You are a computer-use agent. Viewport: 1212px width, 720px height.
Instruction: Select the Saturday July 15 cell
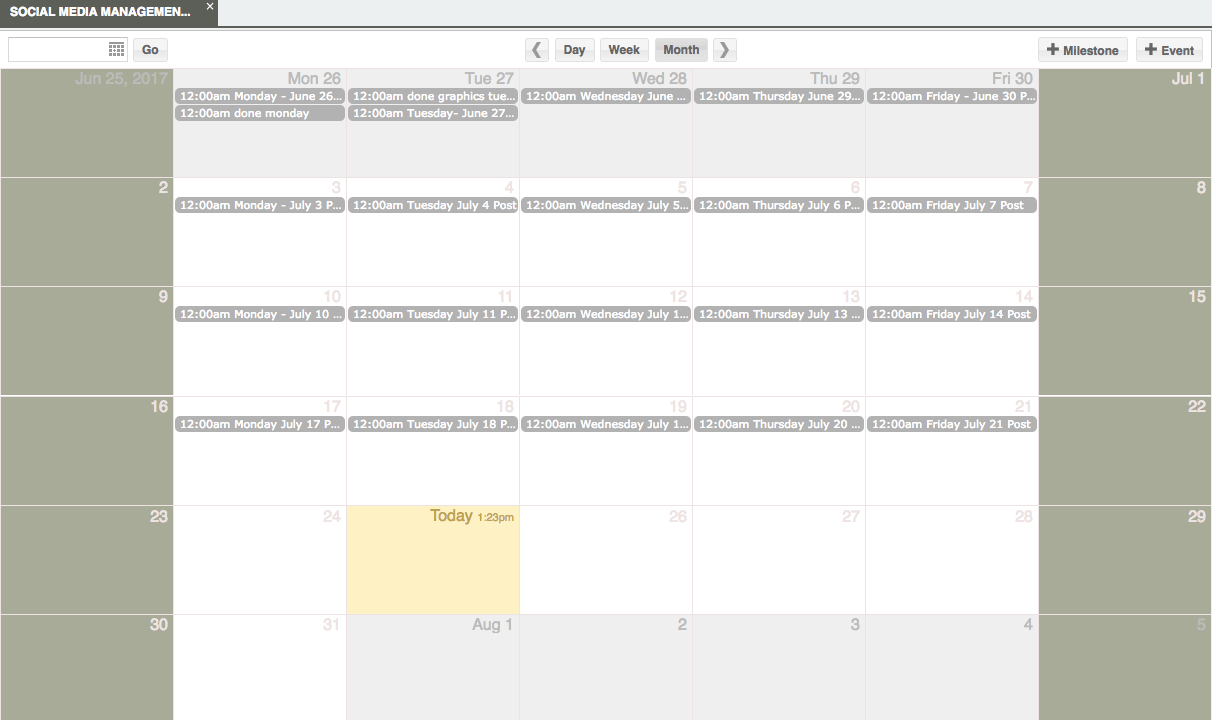pos(1125,341)
